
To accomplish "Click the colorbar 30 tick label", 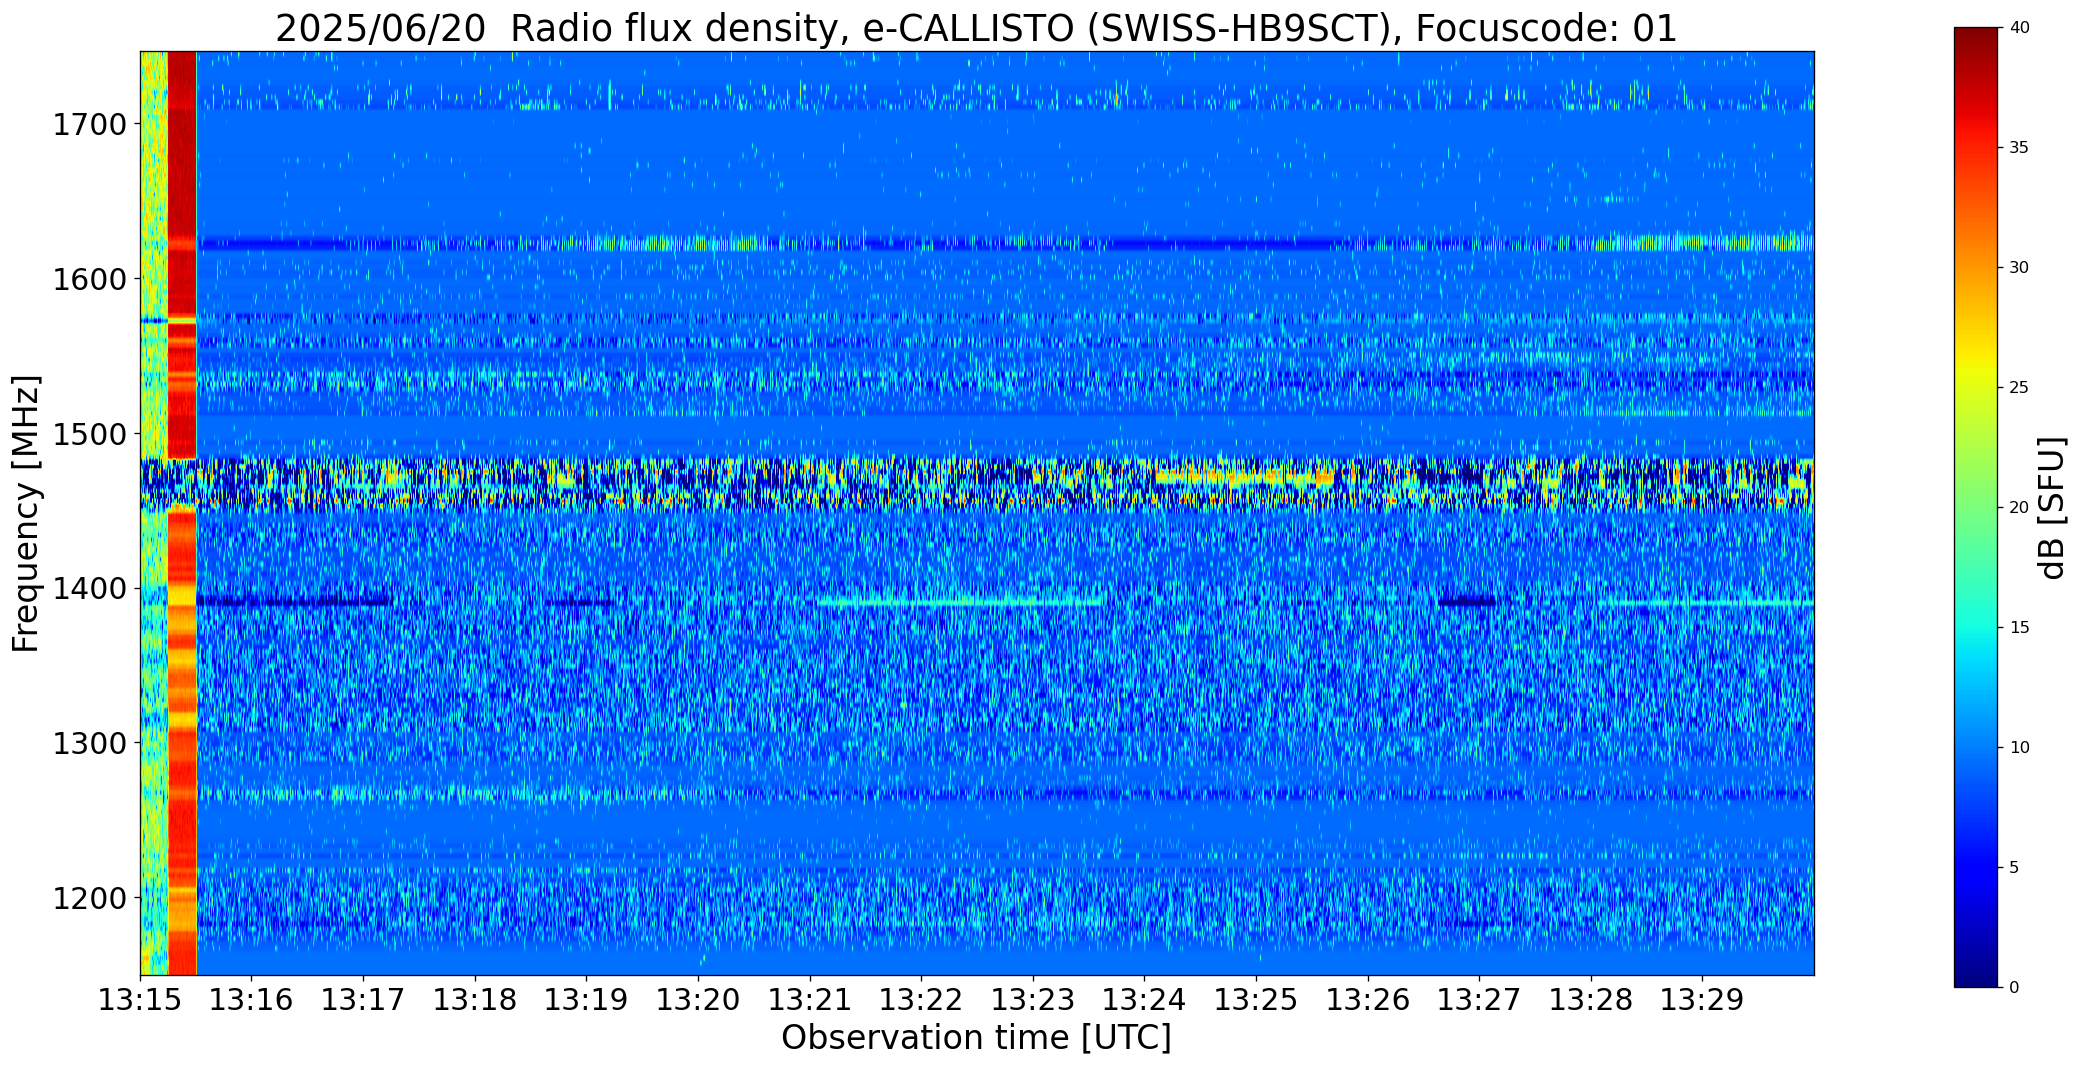I will [2019, 268].
